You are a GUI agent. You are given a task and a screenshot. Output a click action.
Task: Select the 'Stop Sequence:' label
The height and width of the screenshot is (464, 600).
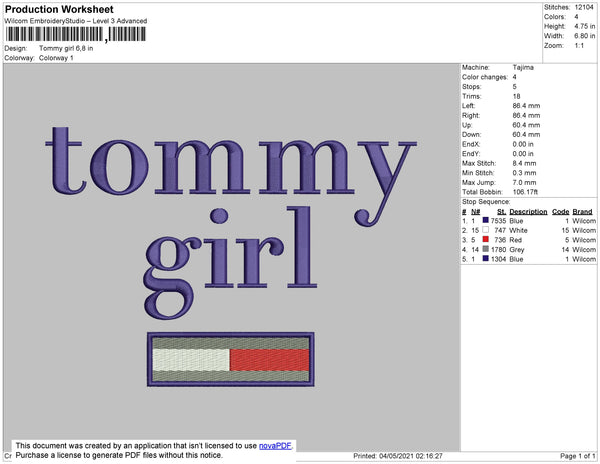click(x=486, y=202)
